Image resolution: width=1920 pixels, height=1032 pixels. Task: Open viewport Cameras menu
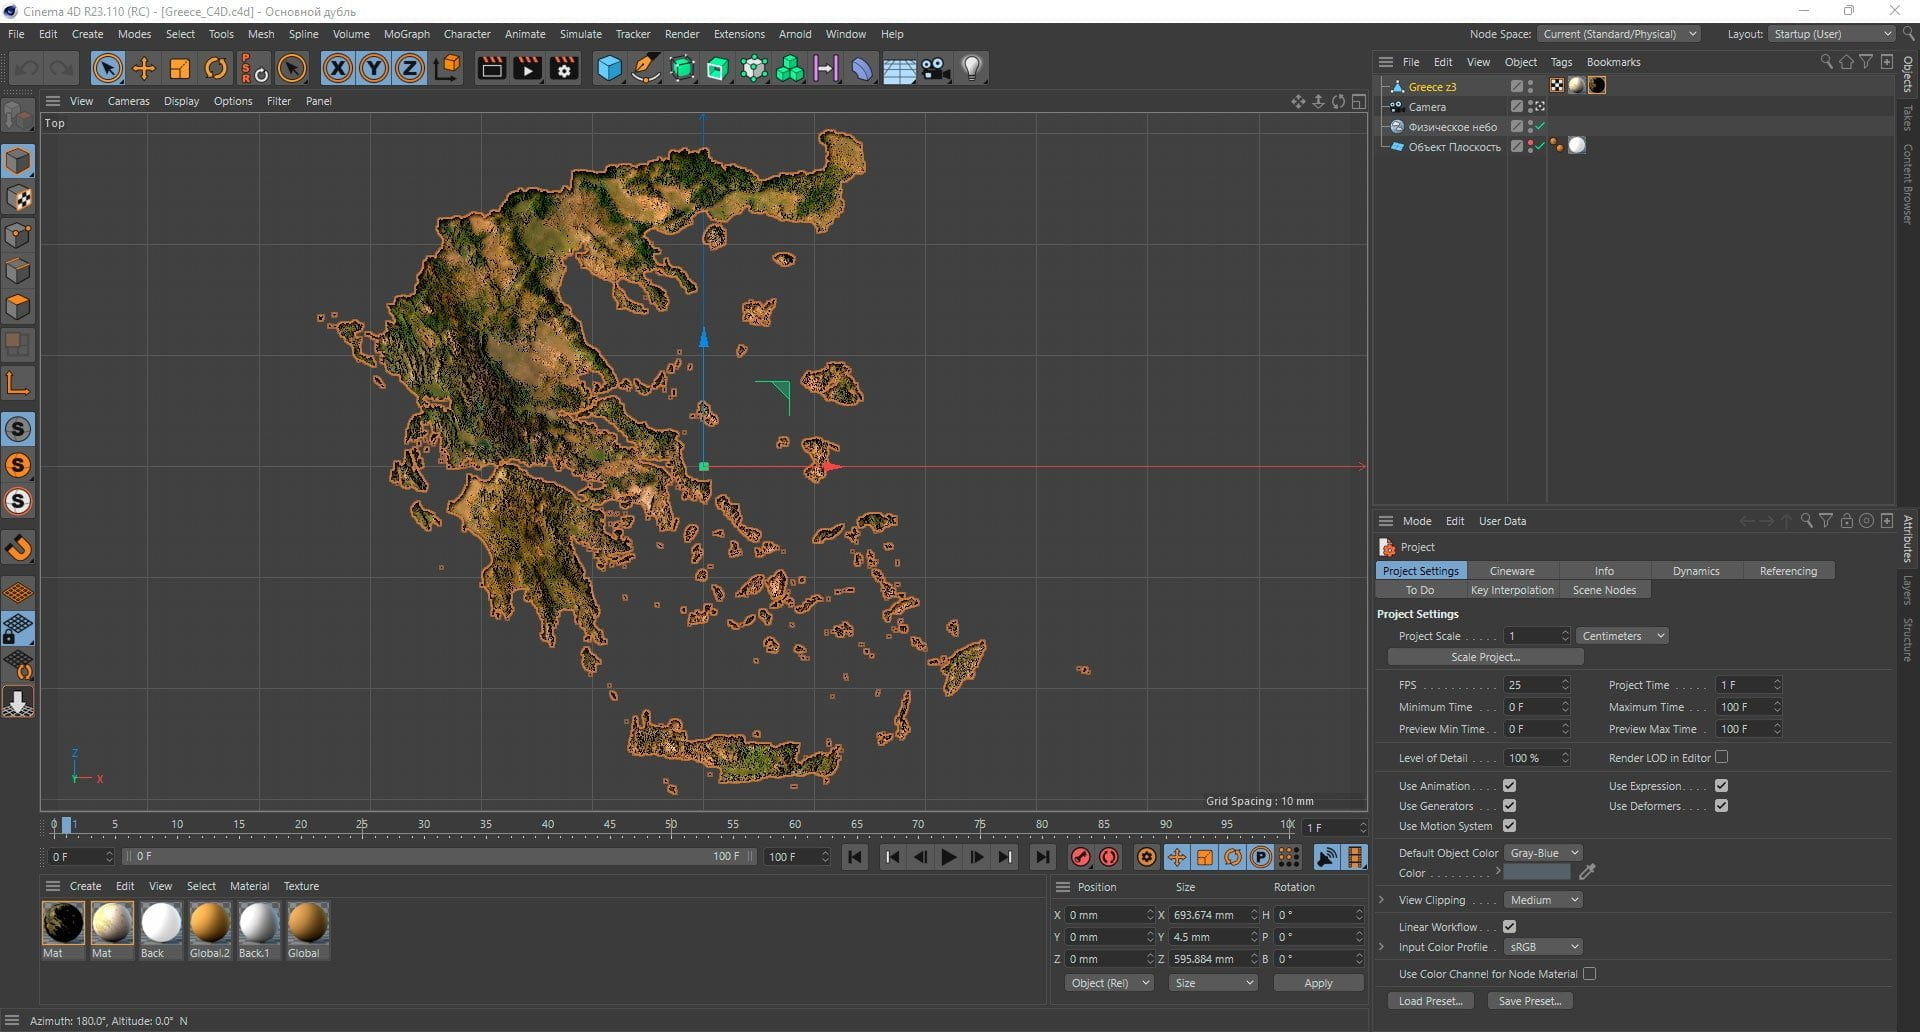click(128, 101)
